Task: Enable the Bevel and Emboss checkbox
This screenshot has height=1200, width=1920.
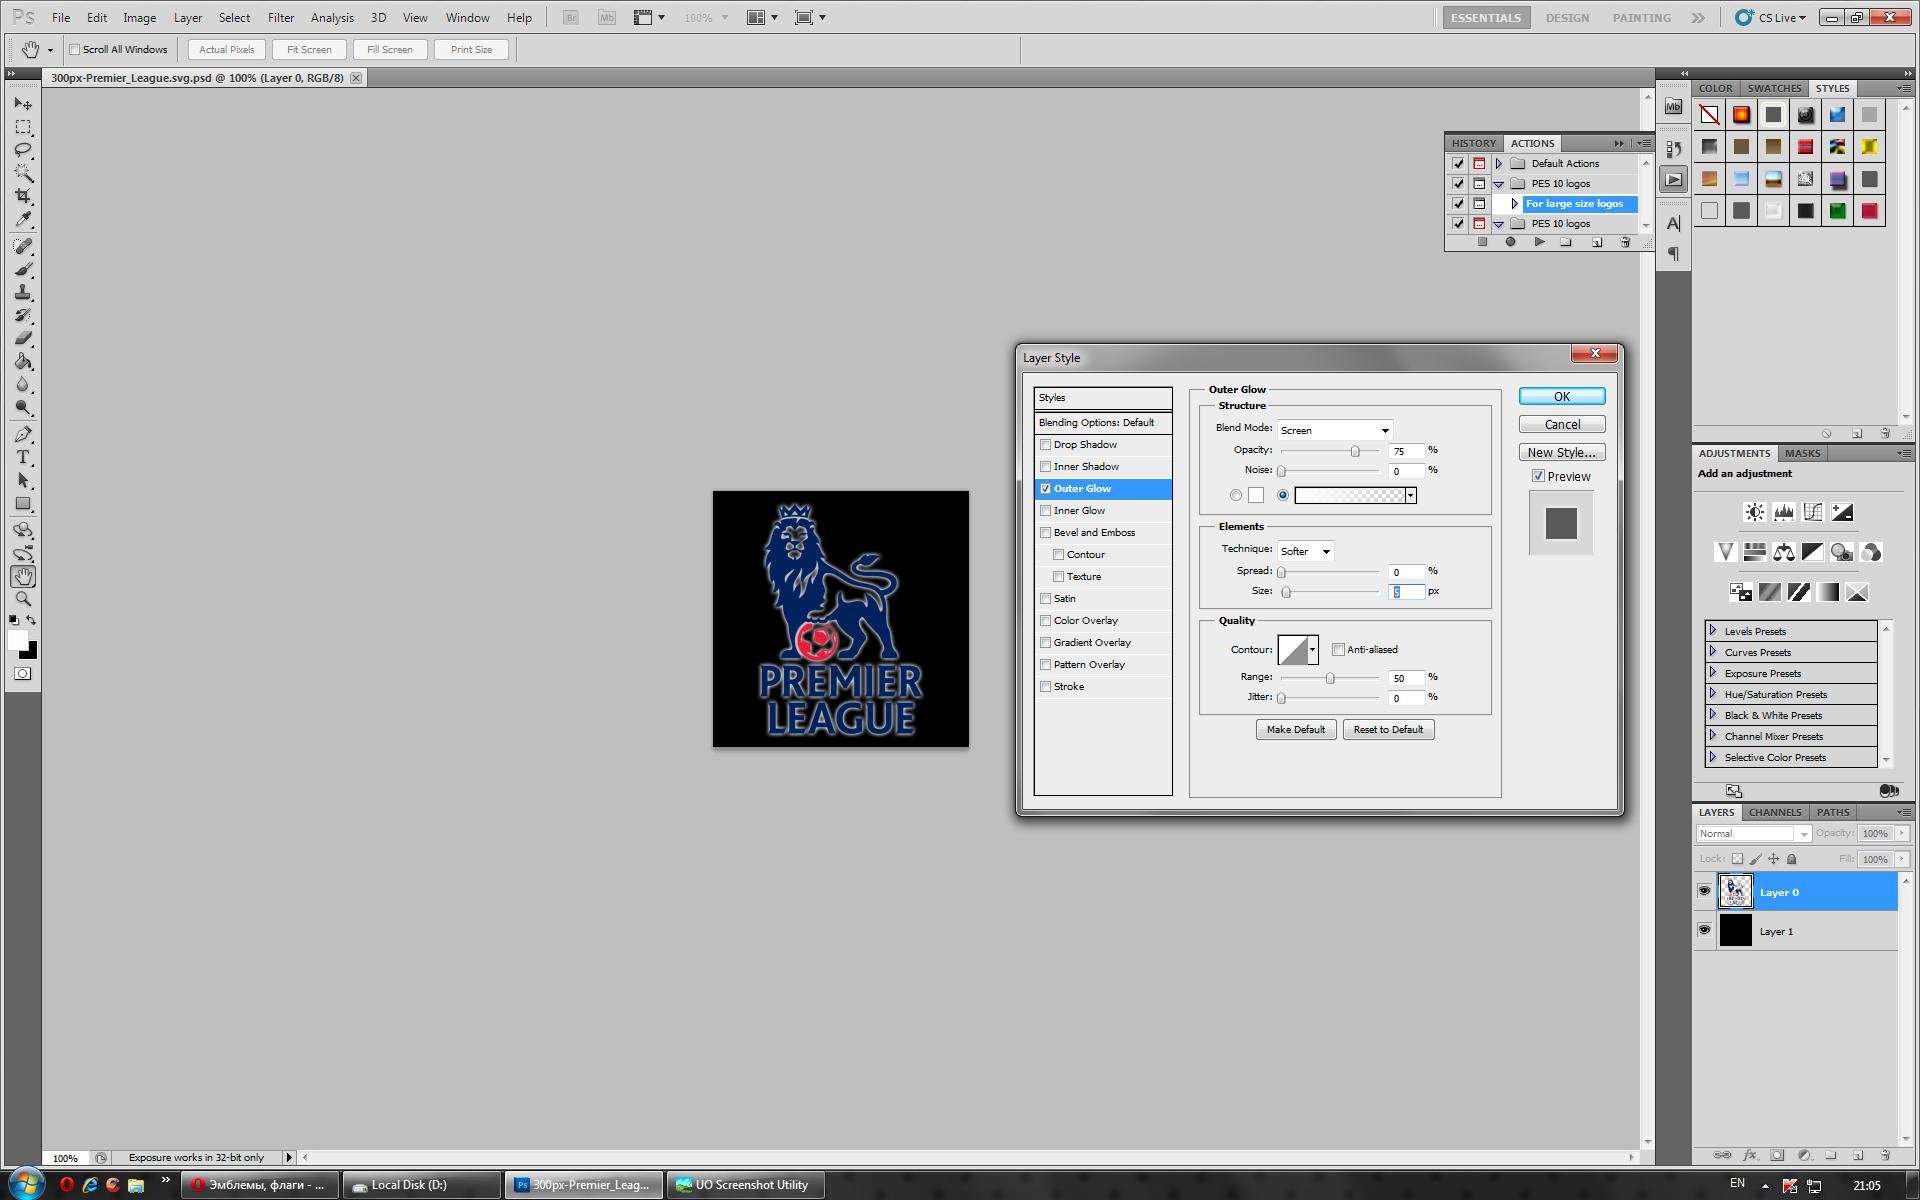Action: click(x=1045, y=533)
